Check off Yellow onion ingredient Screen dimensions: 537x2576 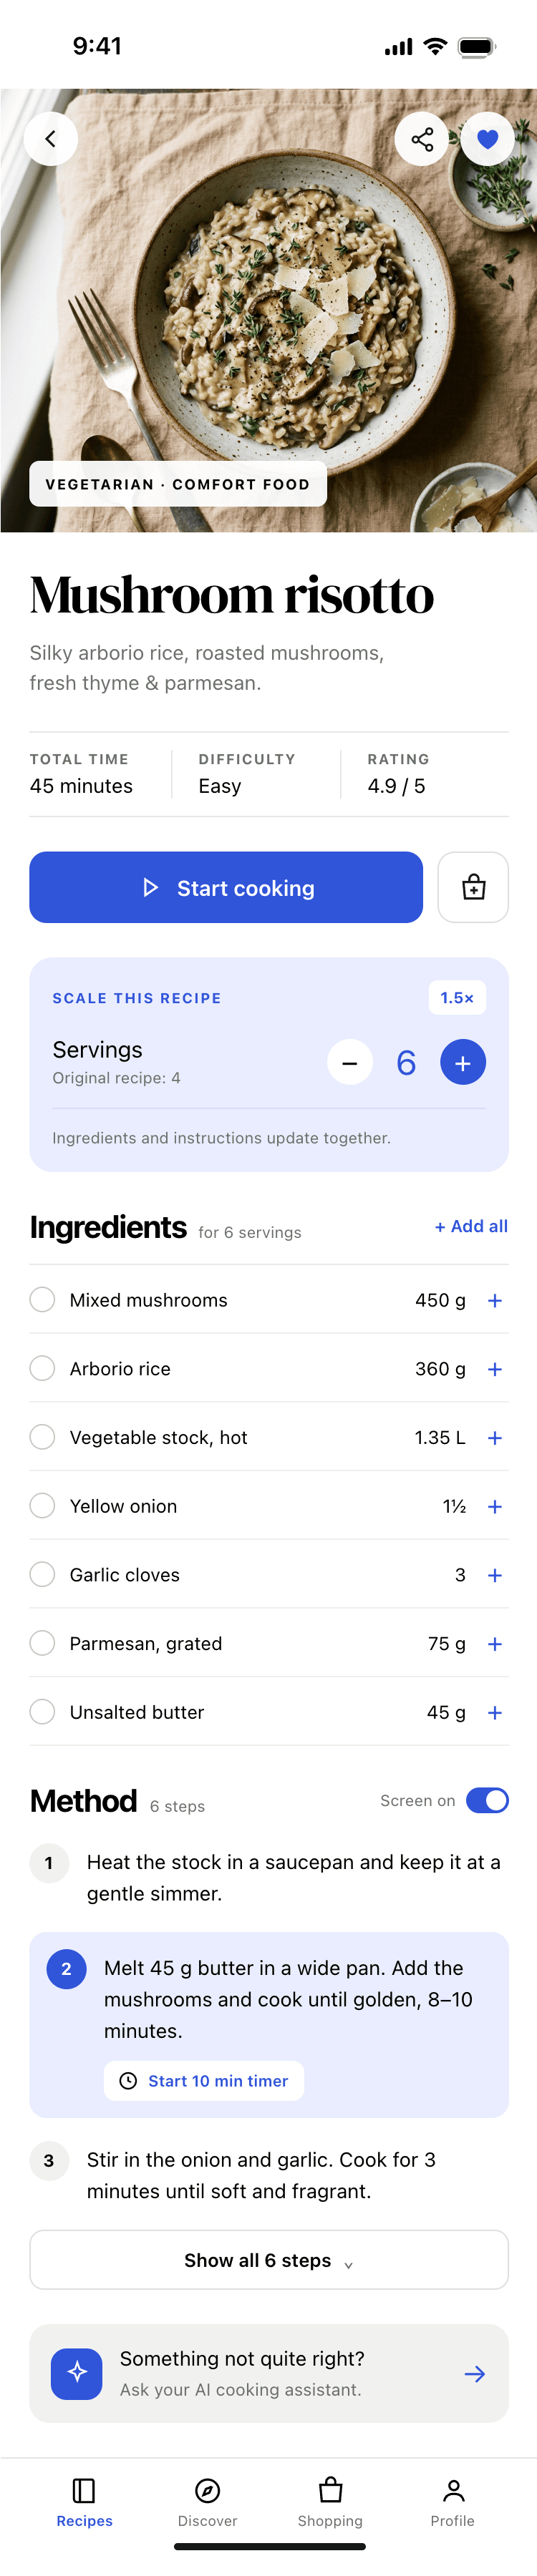coord(42,1506)
